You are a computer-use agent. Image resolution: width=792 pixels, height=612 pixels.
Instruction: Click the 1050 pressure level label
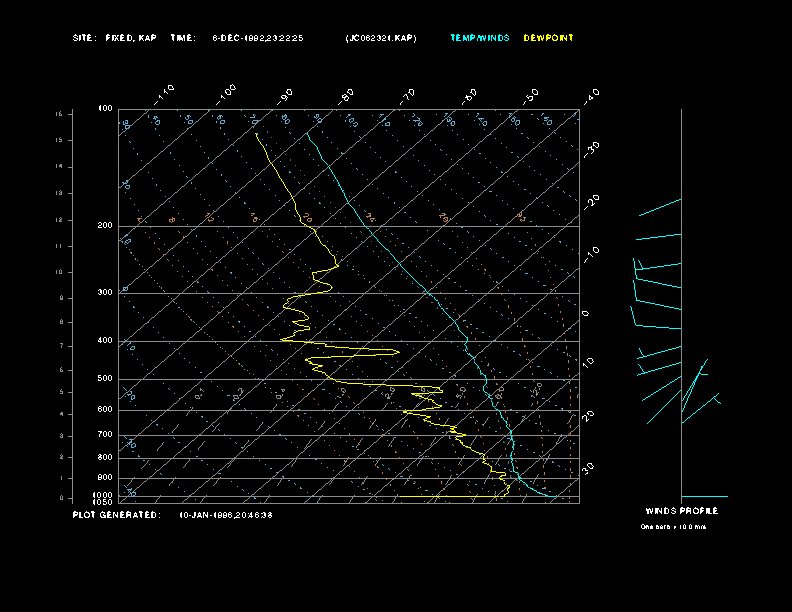103,502
